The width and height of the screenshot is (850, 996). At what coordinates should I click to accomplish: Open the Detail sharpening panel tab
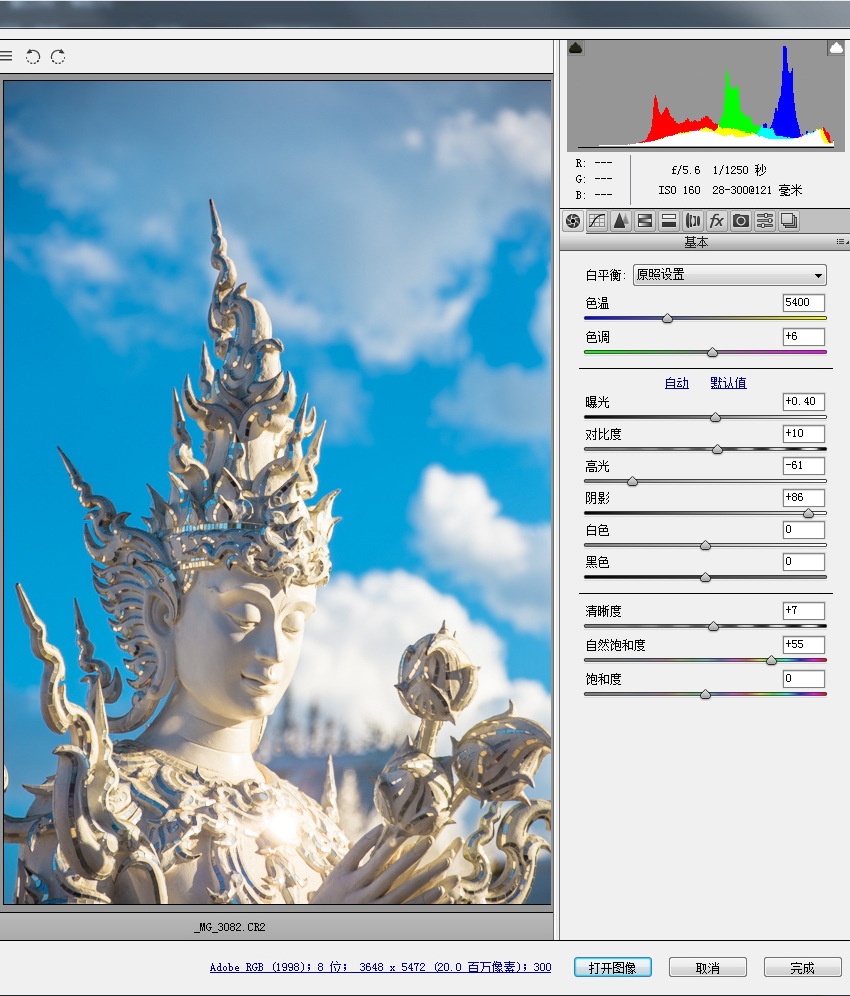pyautogui.click(x=621, y=221)
